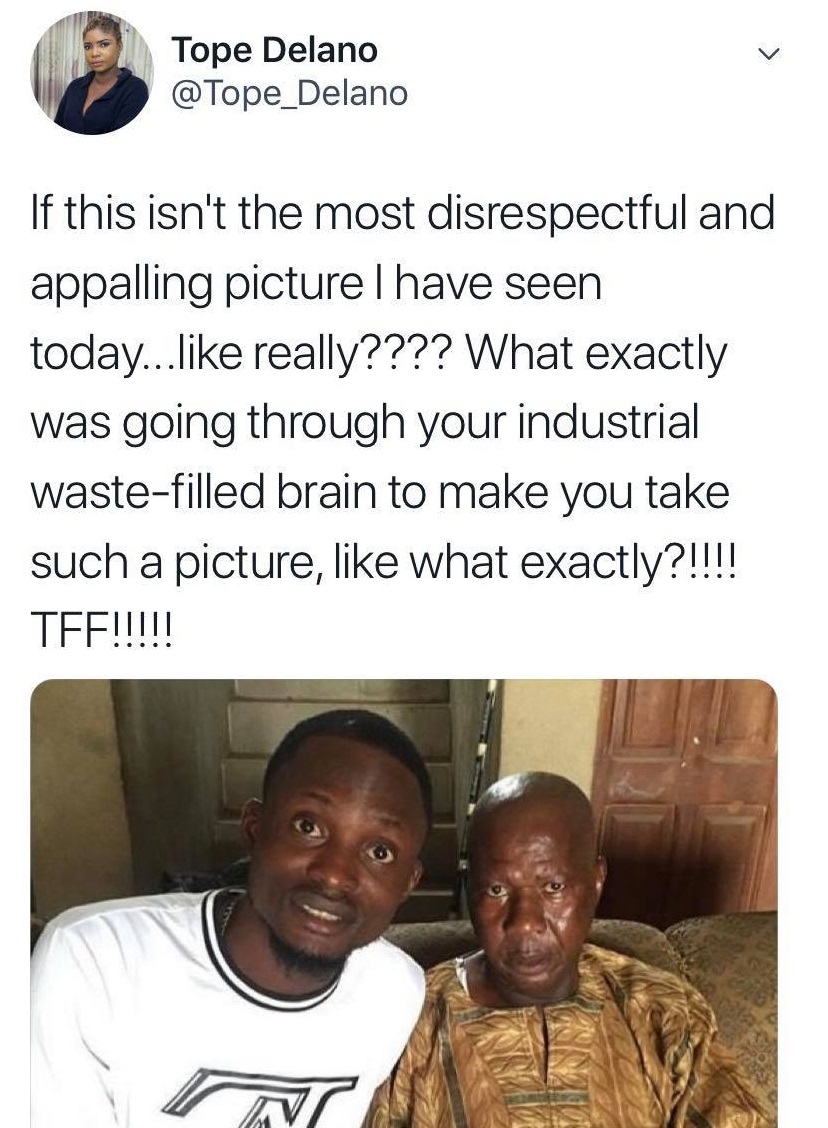
Task: Click the tweet author's profile avatar
Action: [90, 74]
